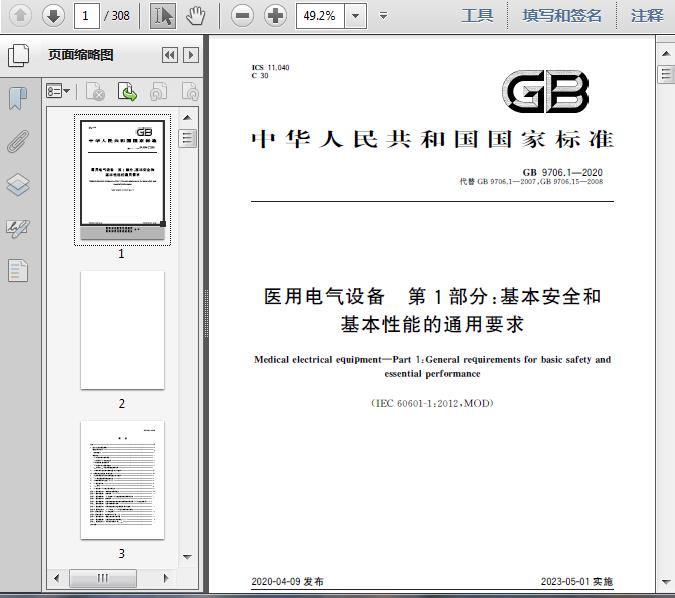Open the Layers pane
Image resolution: width=675 pixels, height=598 pixels.
(x=18, y=184)
